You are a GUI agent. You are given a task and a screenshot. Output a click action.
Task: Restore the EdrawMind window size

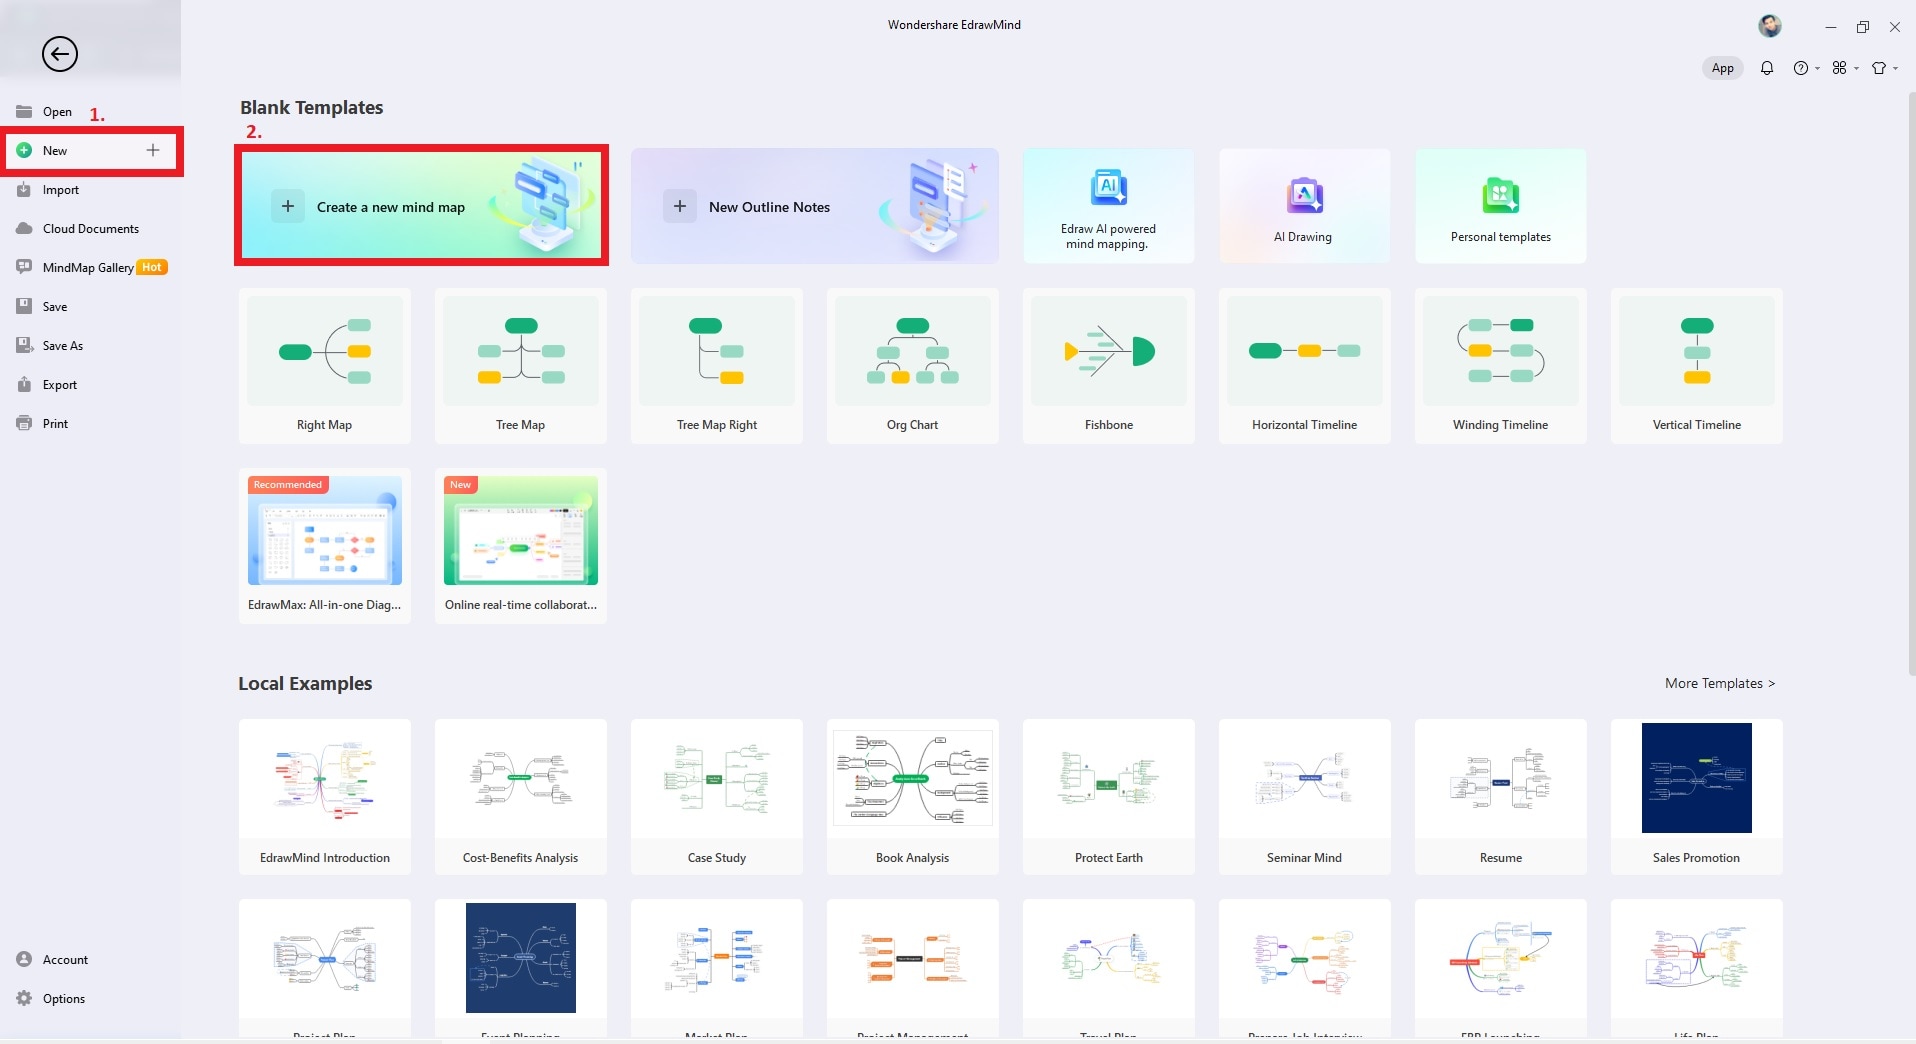point(1862,27)
